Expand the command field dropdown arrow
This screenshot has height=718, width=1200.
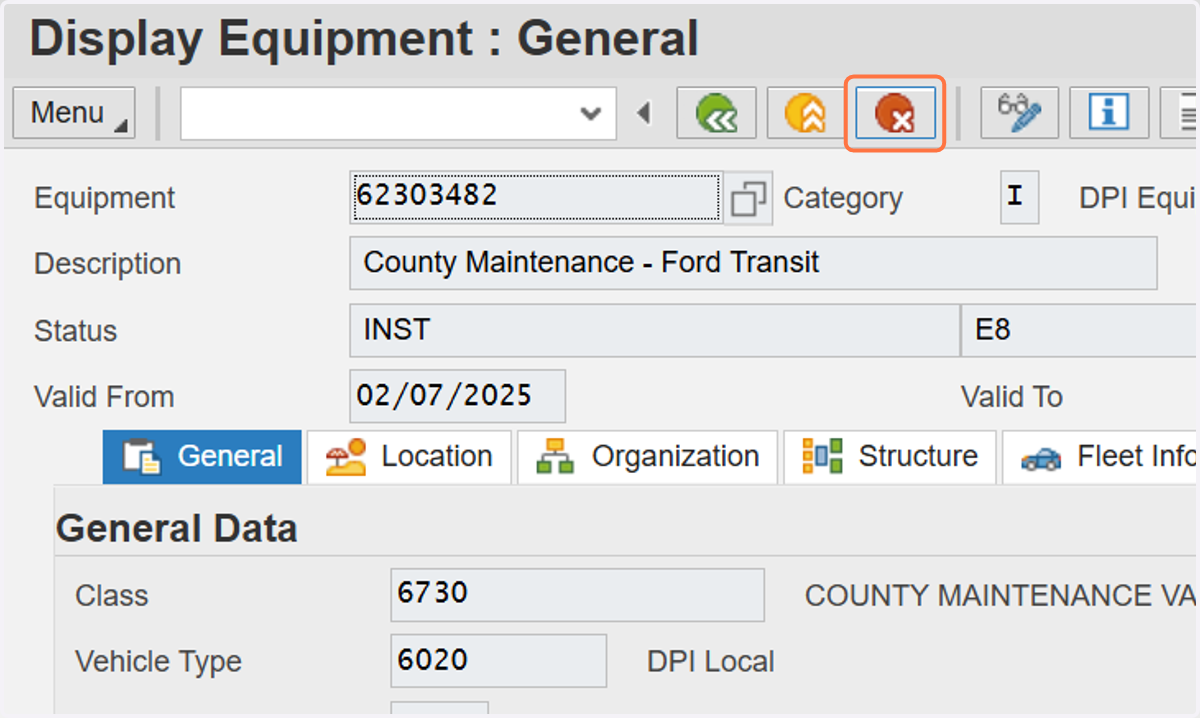pos(591,114)
